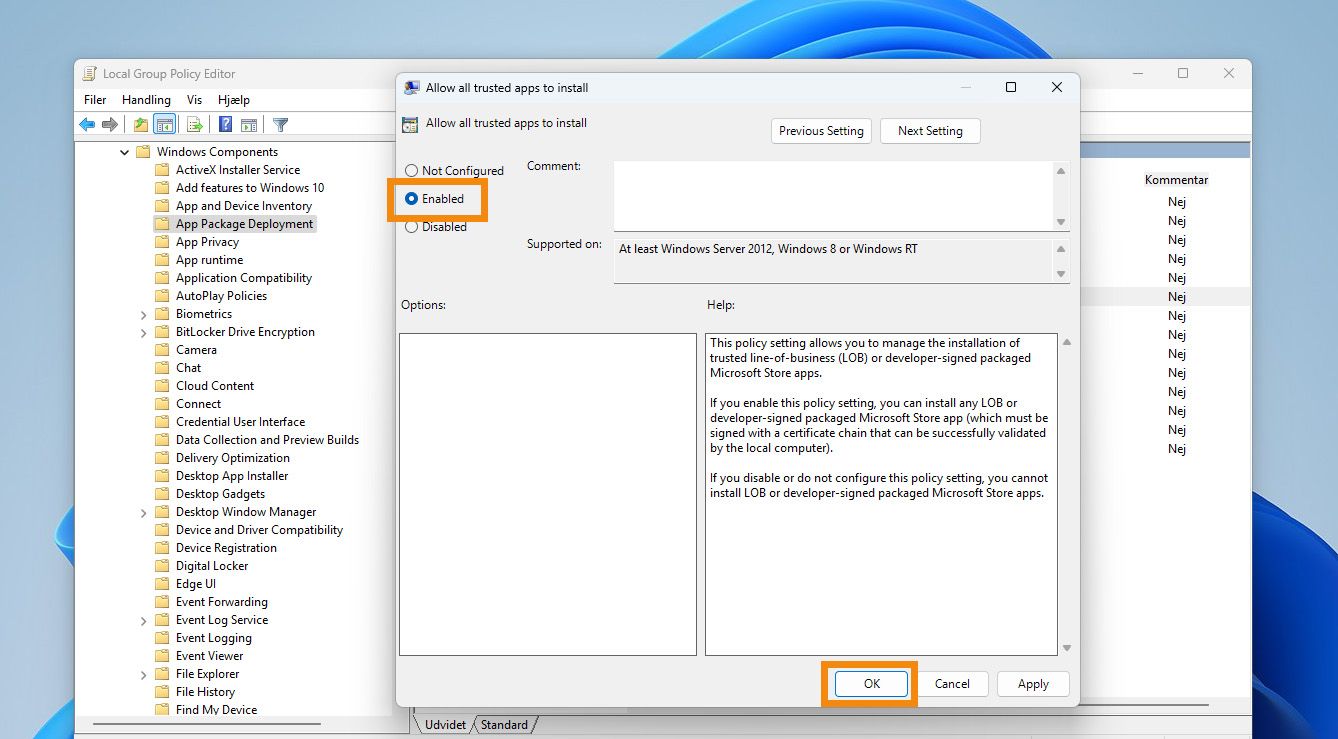Click the Comment box scroll-up arrow
The width and height of the screenshot is (1338, 739).
(1061, 171)
